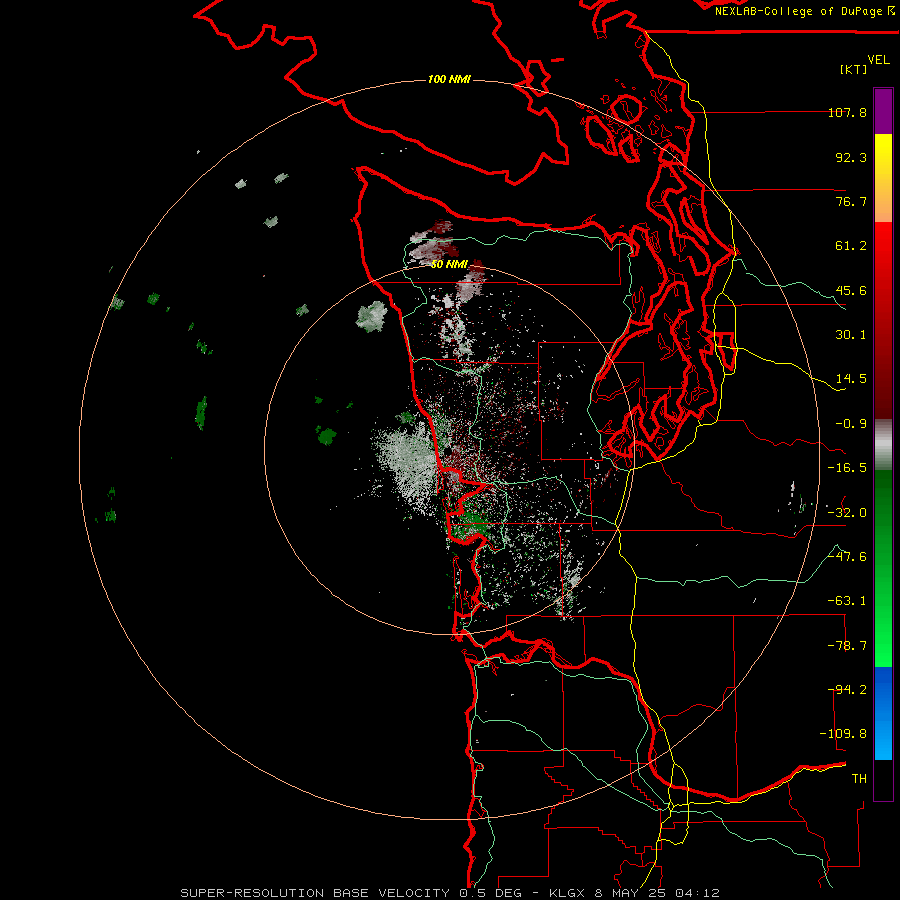The height and width of the screenshot is (900, 900).
Task: Select the -16.5 velocity scale value
Action: click(847, 468)
